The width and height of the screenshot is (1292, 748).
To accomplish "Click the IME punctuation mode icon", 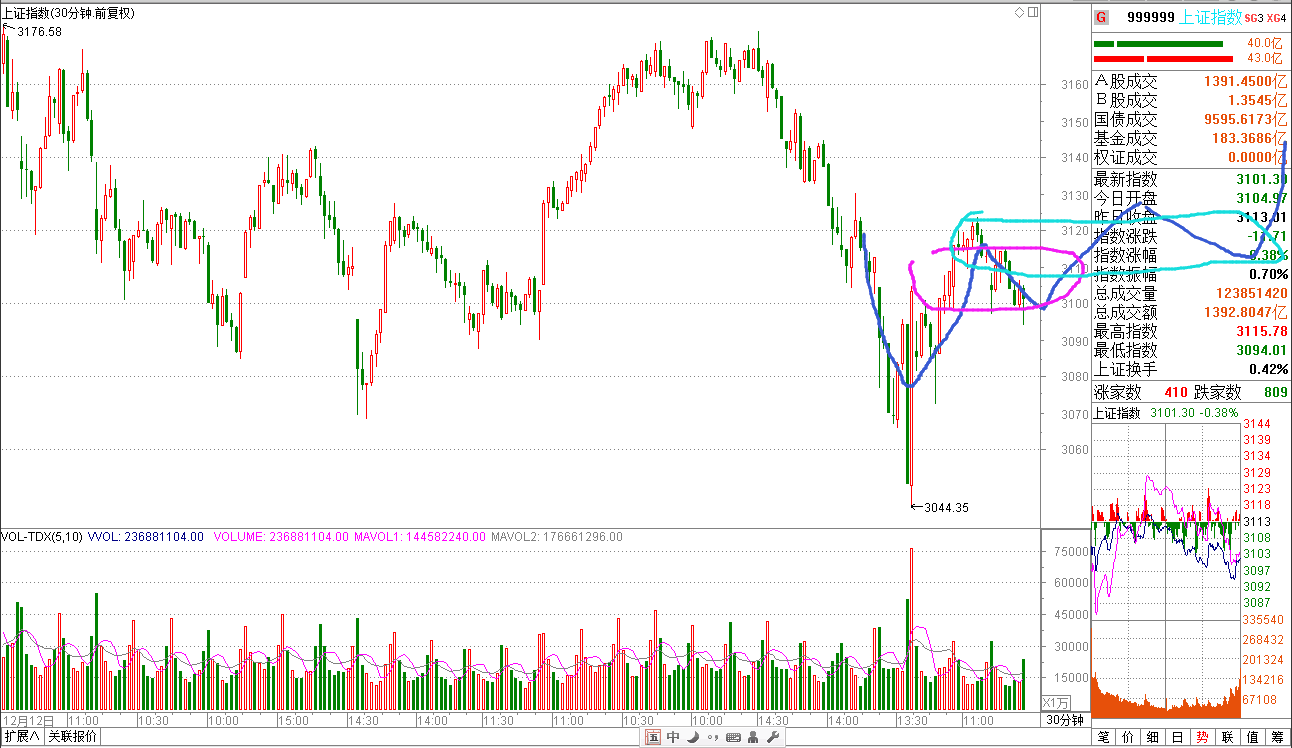I will 712,738.
